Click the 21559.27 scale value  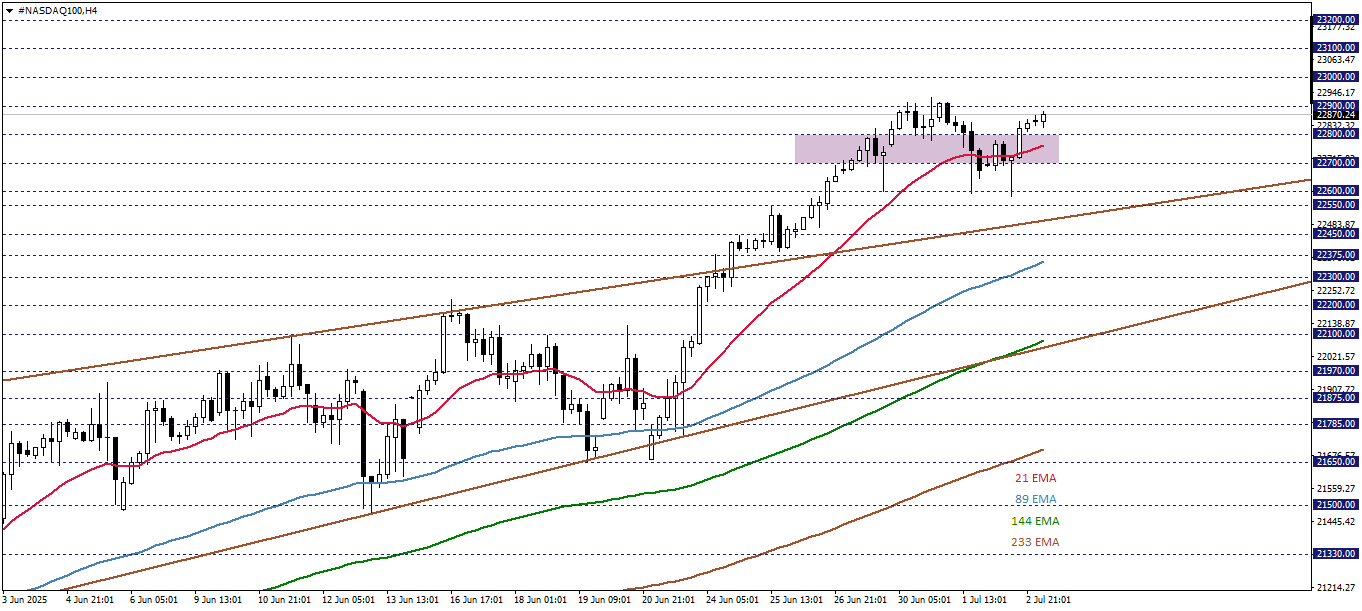click(1337, 489)
